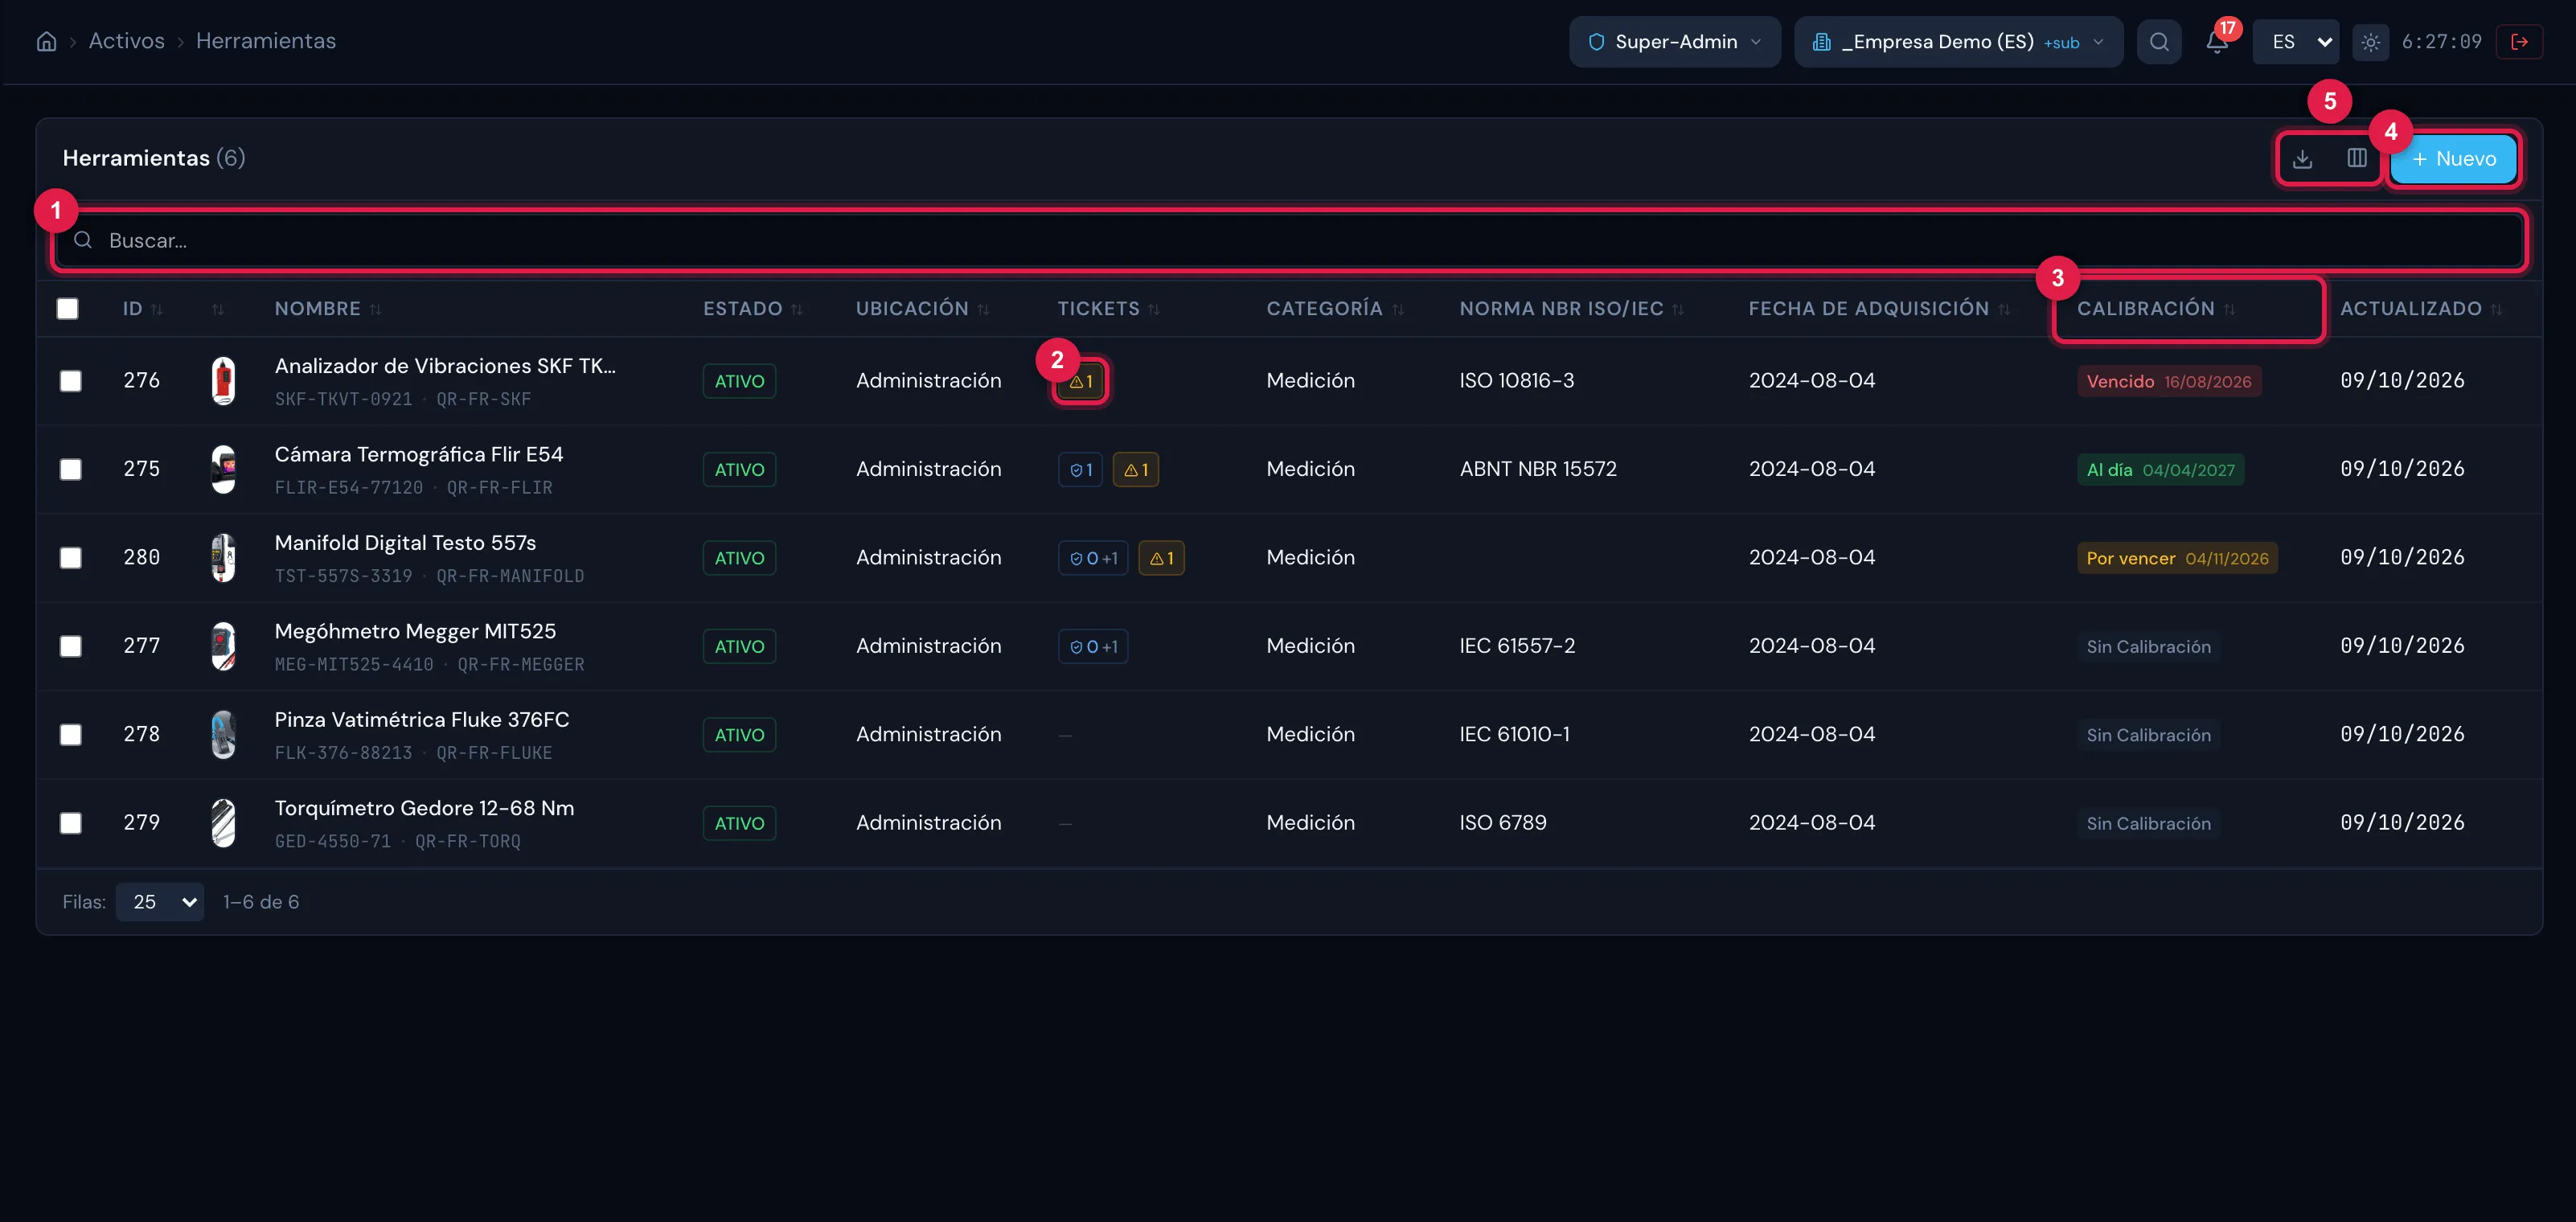Go to Activos in the breadcrumb
Image resolution: width=2576 pixels, height=1222 pixels.
(127, 41)
